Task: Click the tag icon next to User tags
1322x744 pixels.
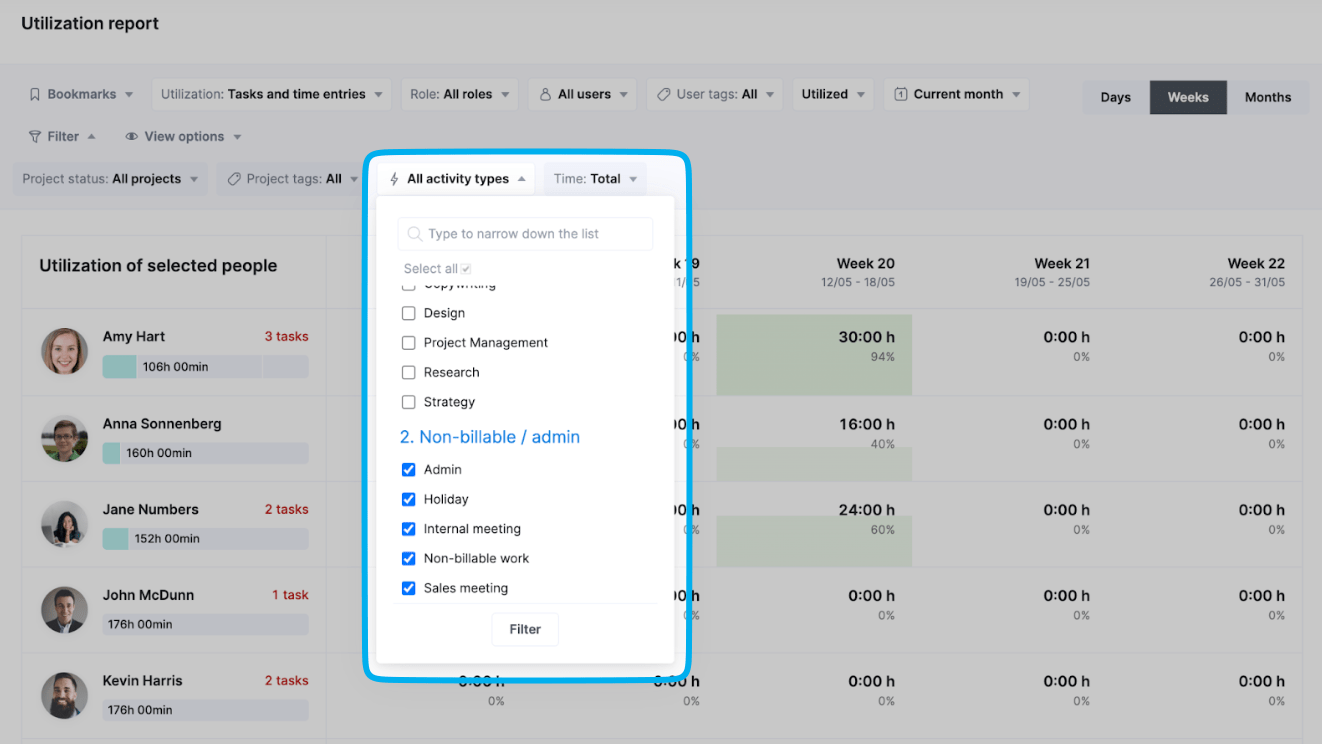Action: coord(663,94)
